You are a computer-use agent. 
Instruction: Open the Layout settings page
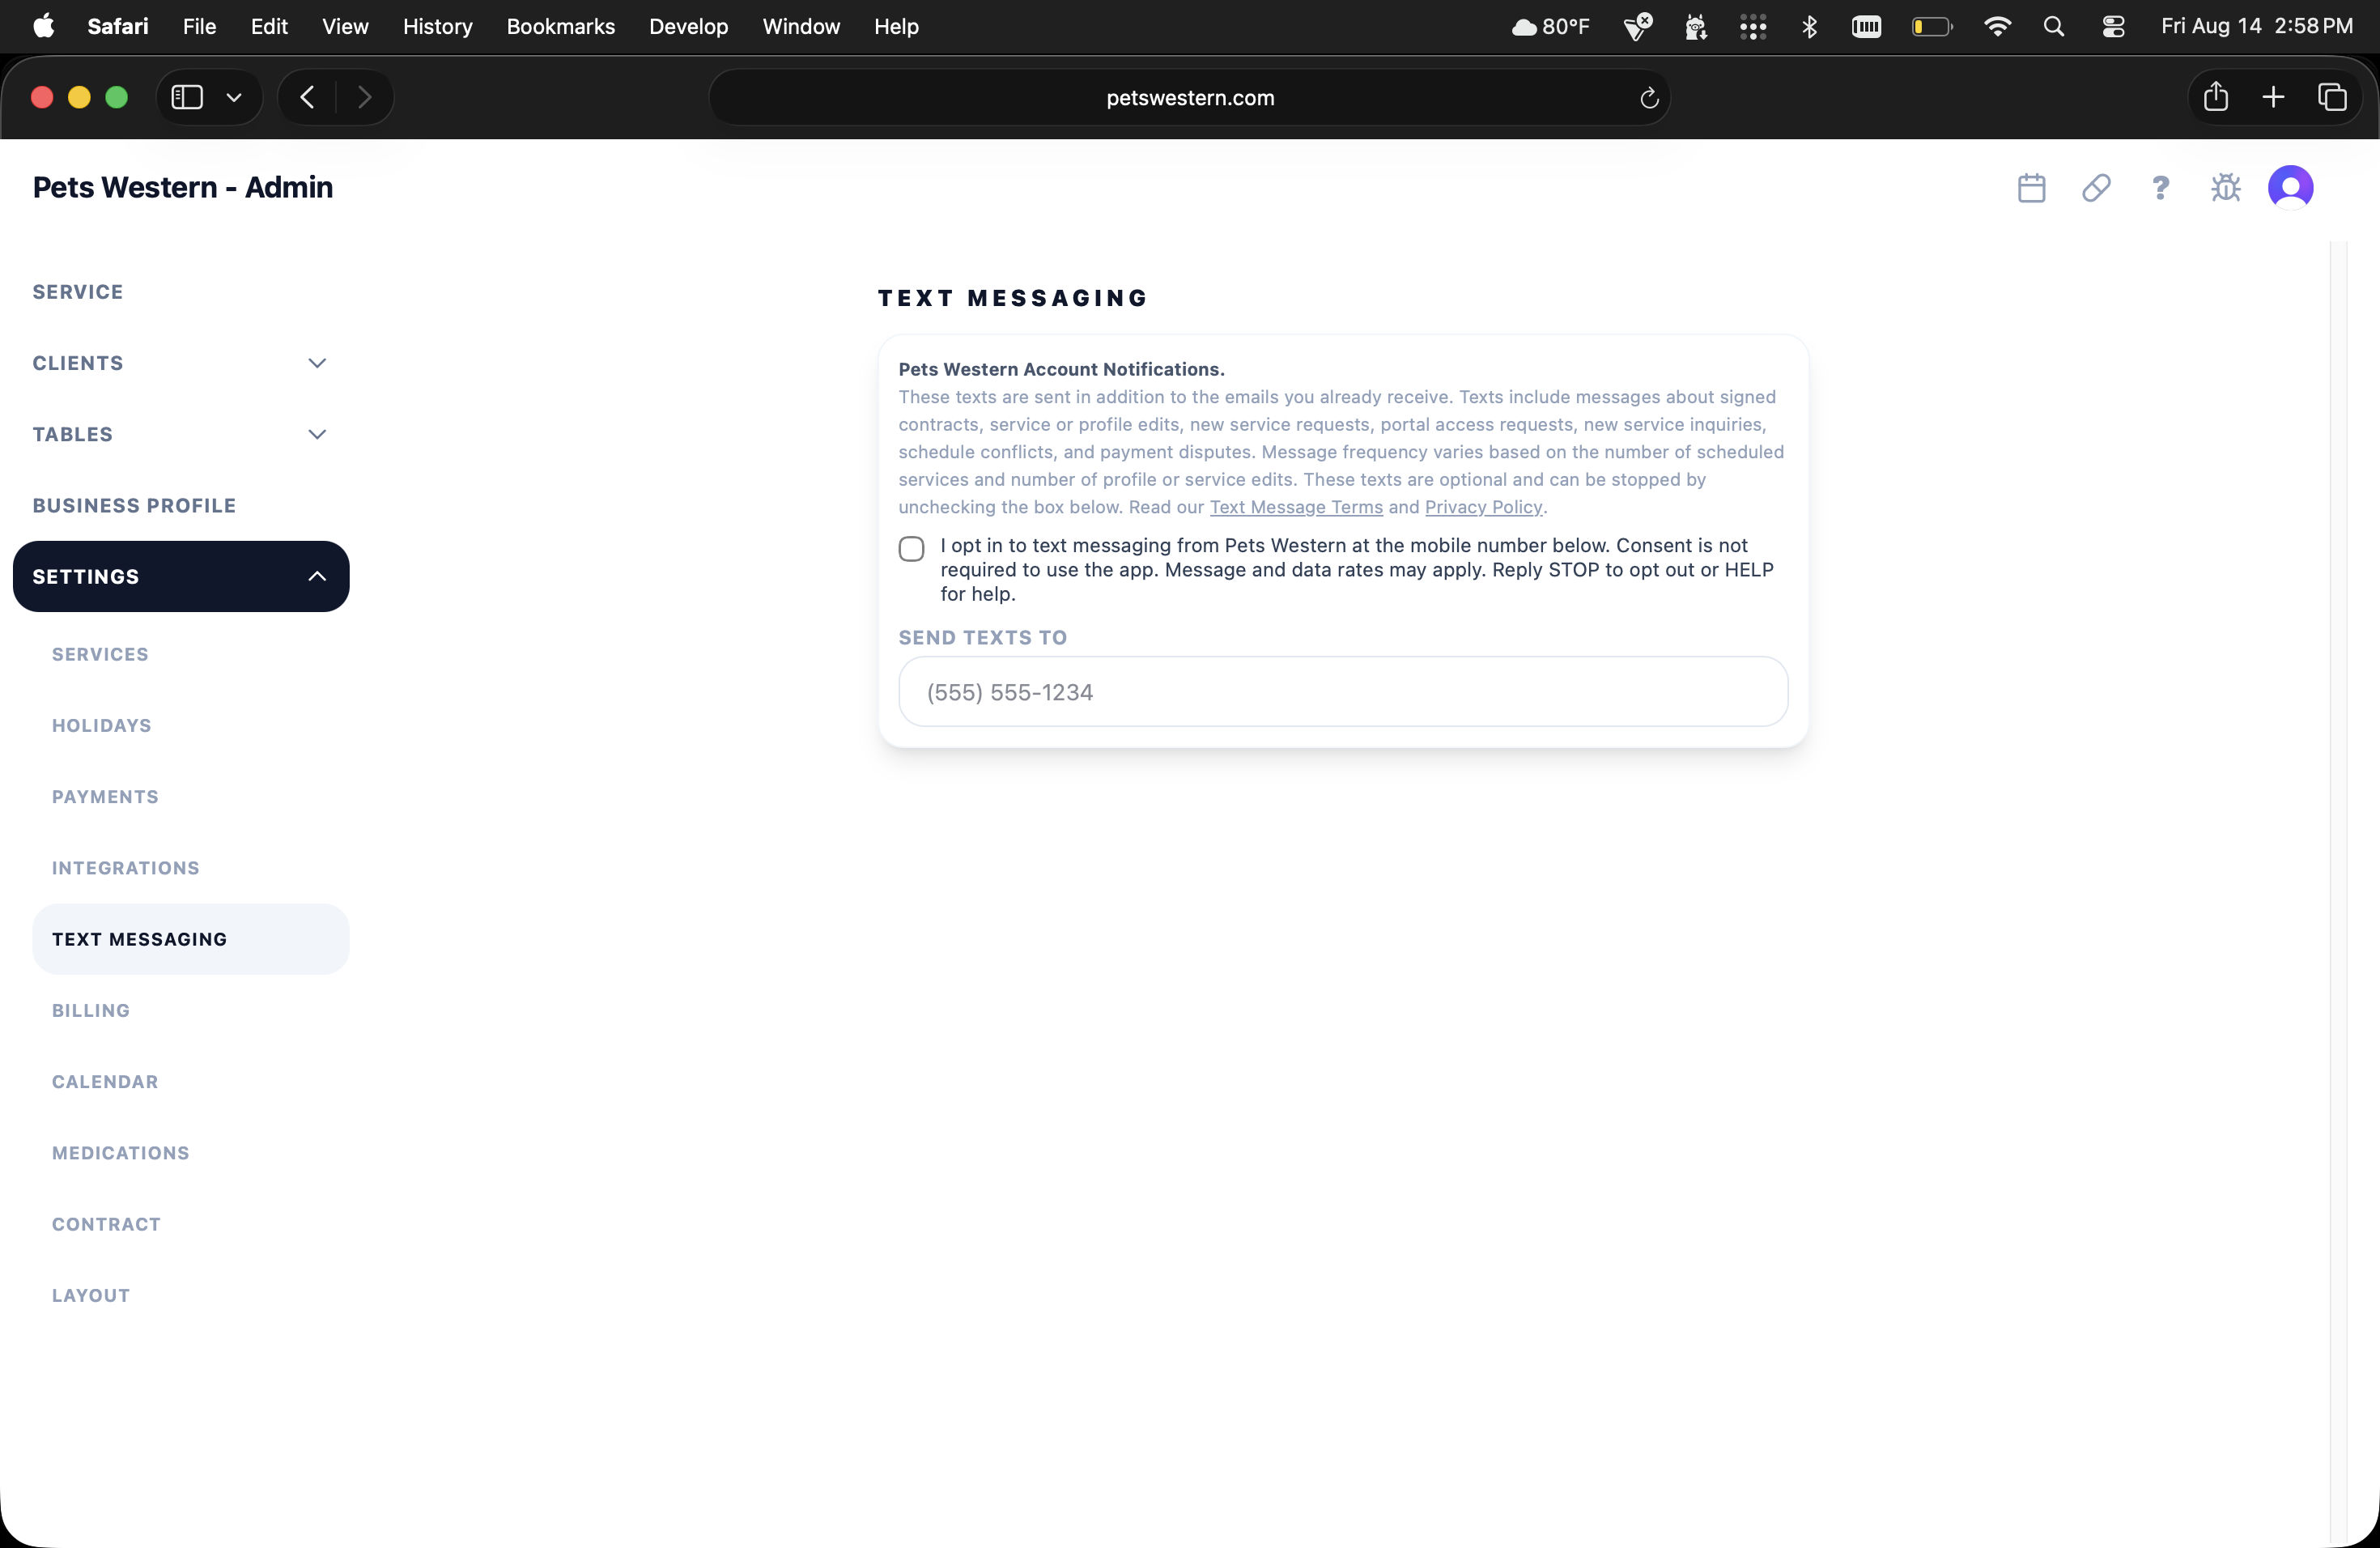coord(91,1295)
